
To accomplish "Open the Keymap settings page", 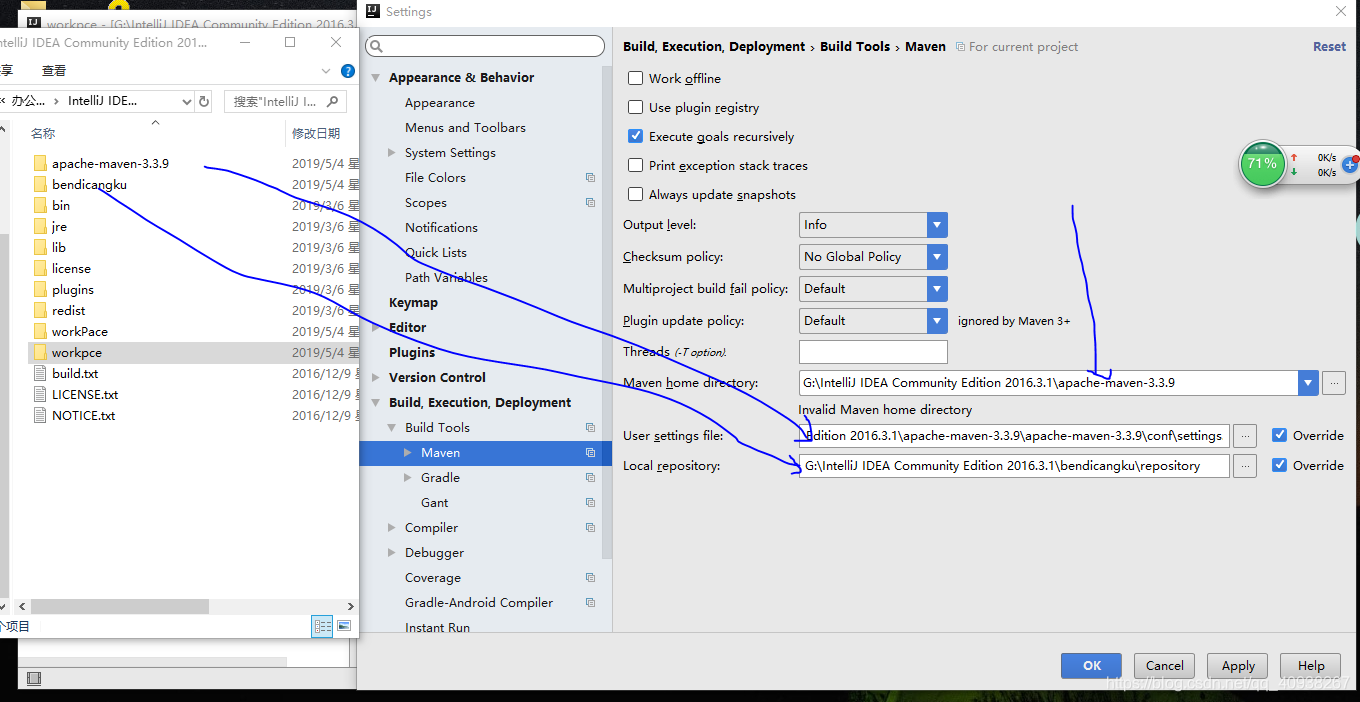I will (413, 303).
